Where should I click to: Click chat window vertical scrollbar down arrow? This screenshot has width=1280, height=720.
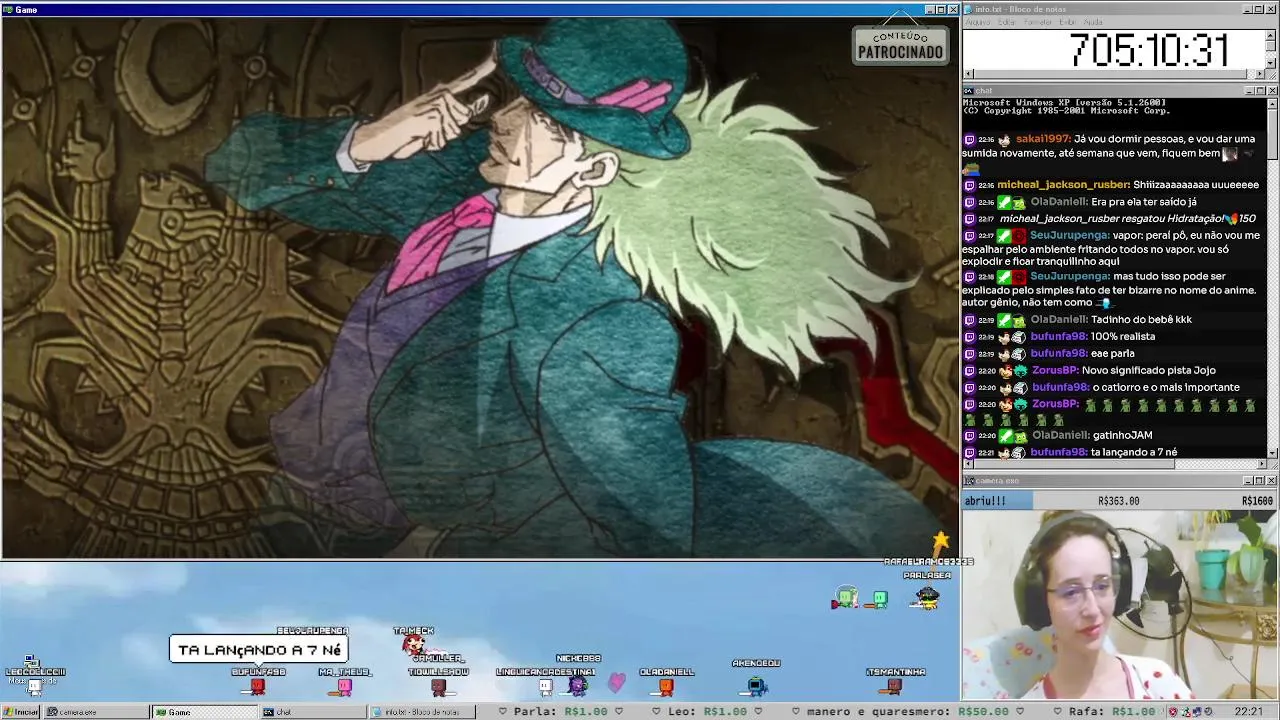pyautogui.click(x=1272, y=453)
